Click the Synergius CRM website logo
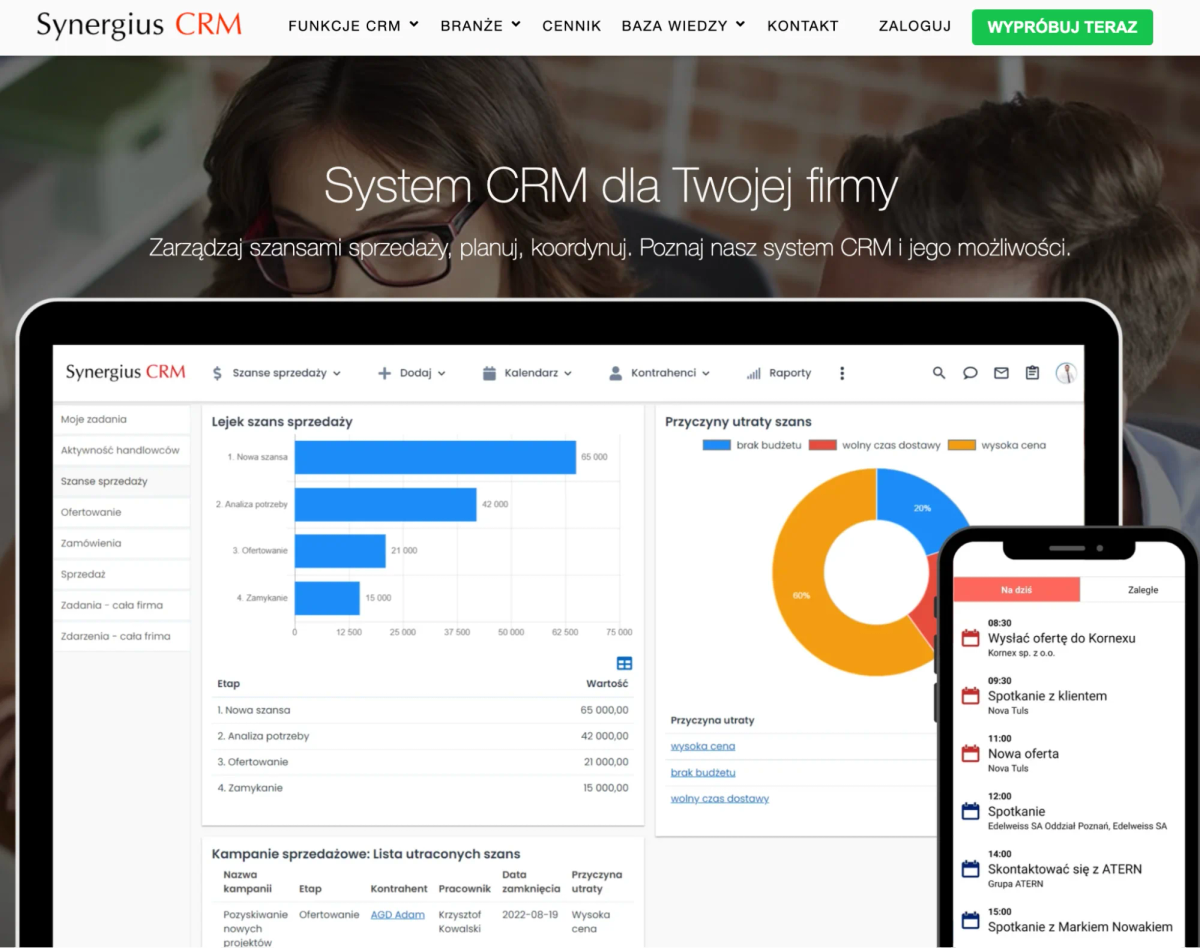This screenshot has width=1200, height=948. click(139, 25)
